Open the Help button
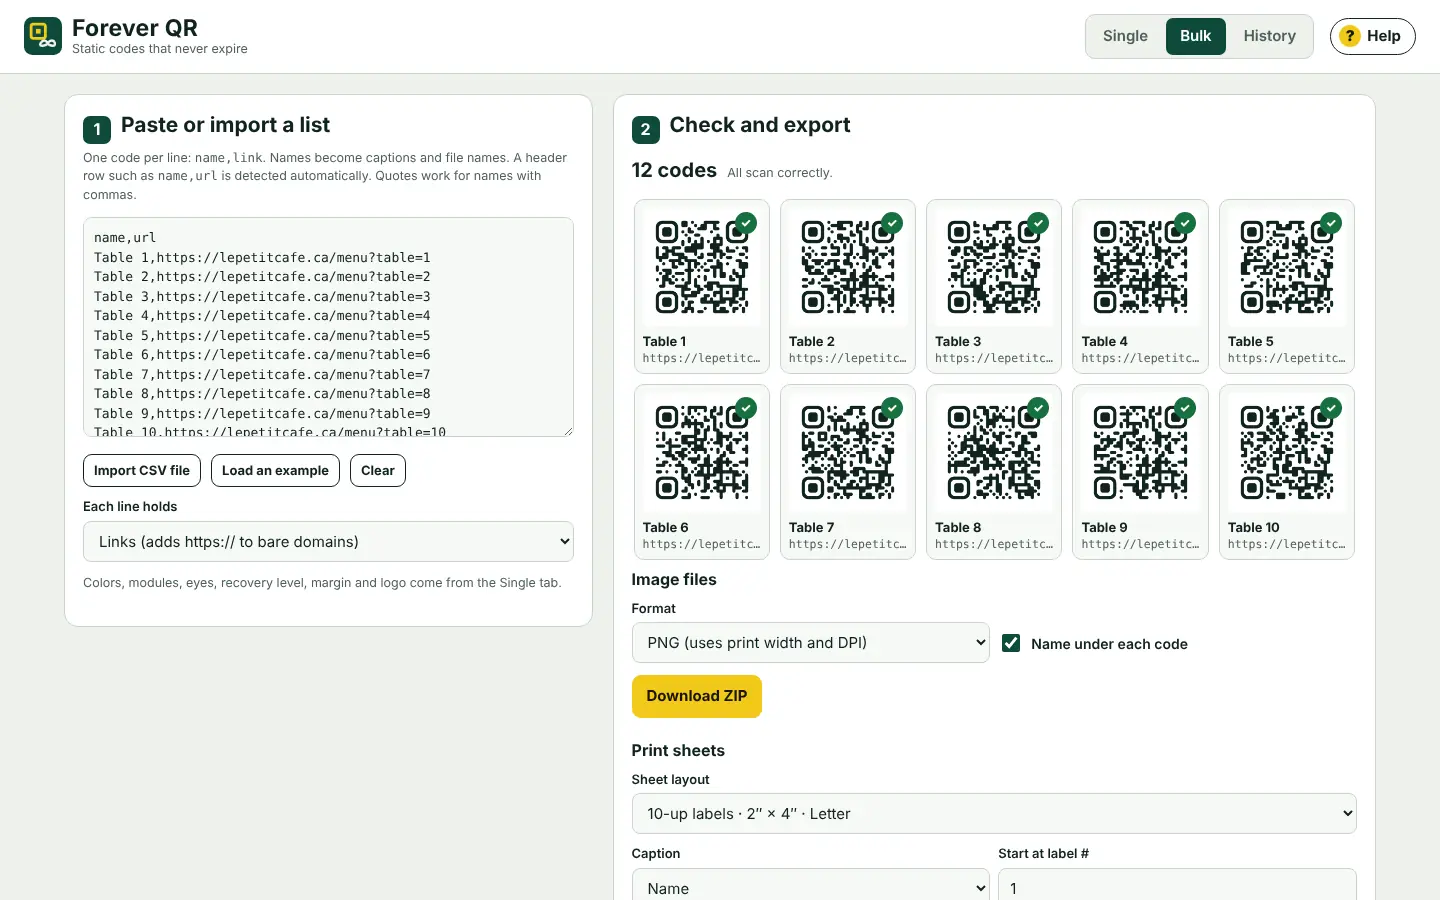 (x=1372, y=36)
